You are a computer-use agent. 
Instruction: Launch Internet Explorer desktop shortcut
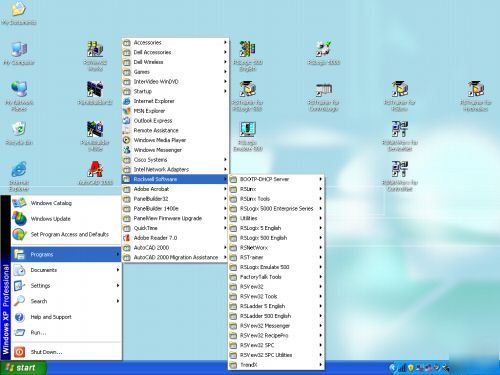[19, 176]
